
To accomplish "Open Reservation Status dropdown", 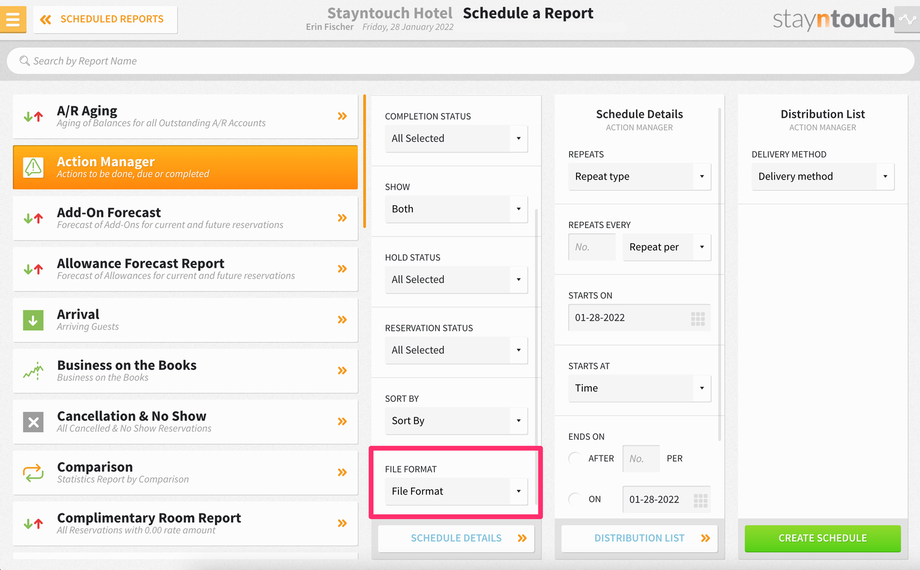I will coord(456,350).
